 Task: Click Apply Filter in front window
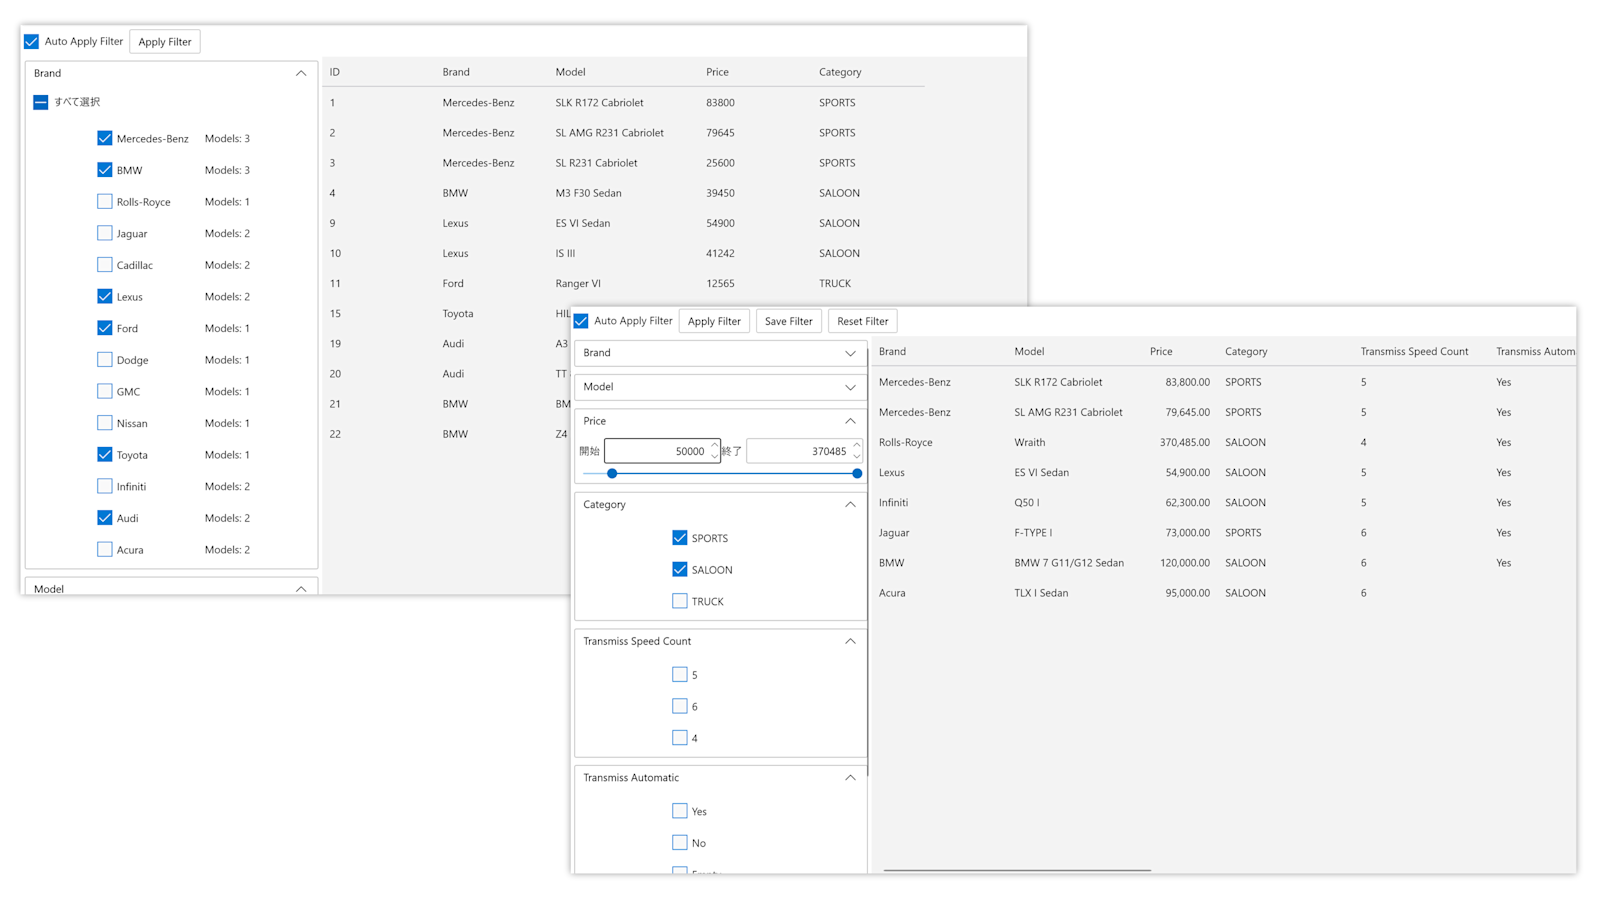(714, 321)
